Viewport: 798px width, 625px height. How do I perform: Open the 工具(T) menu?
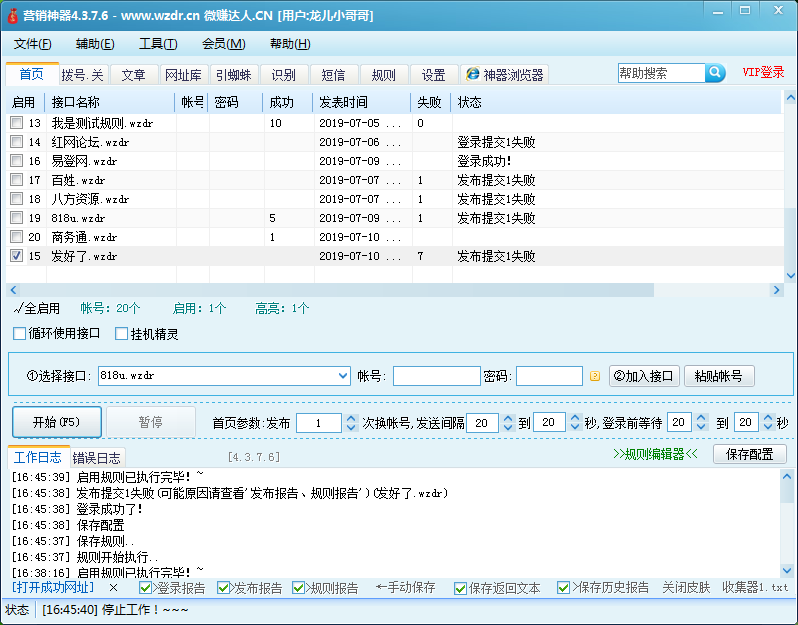[157, 44]
